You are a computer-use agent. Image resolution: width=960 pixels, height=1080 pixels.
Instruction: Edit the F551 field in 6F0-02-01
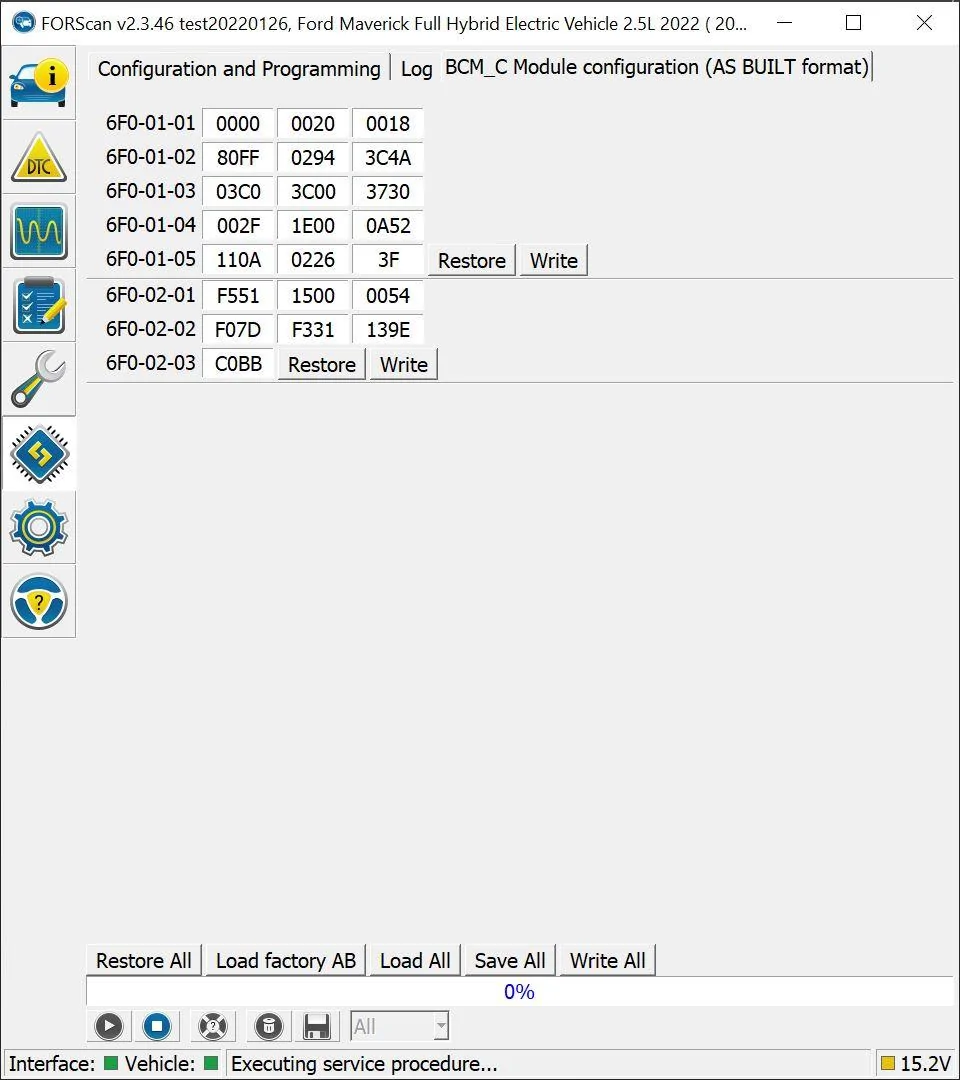(x=238, y=295)
